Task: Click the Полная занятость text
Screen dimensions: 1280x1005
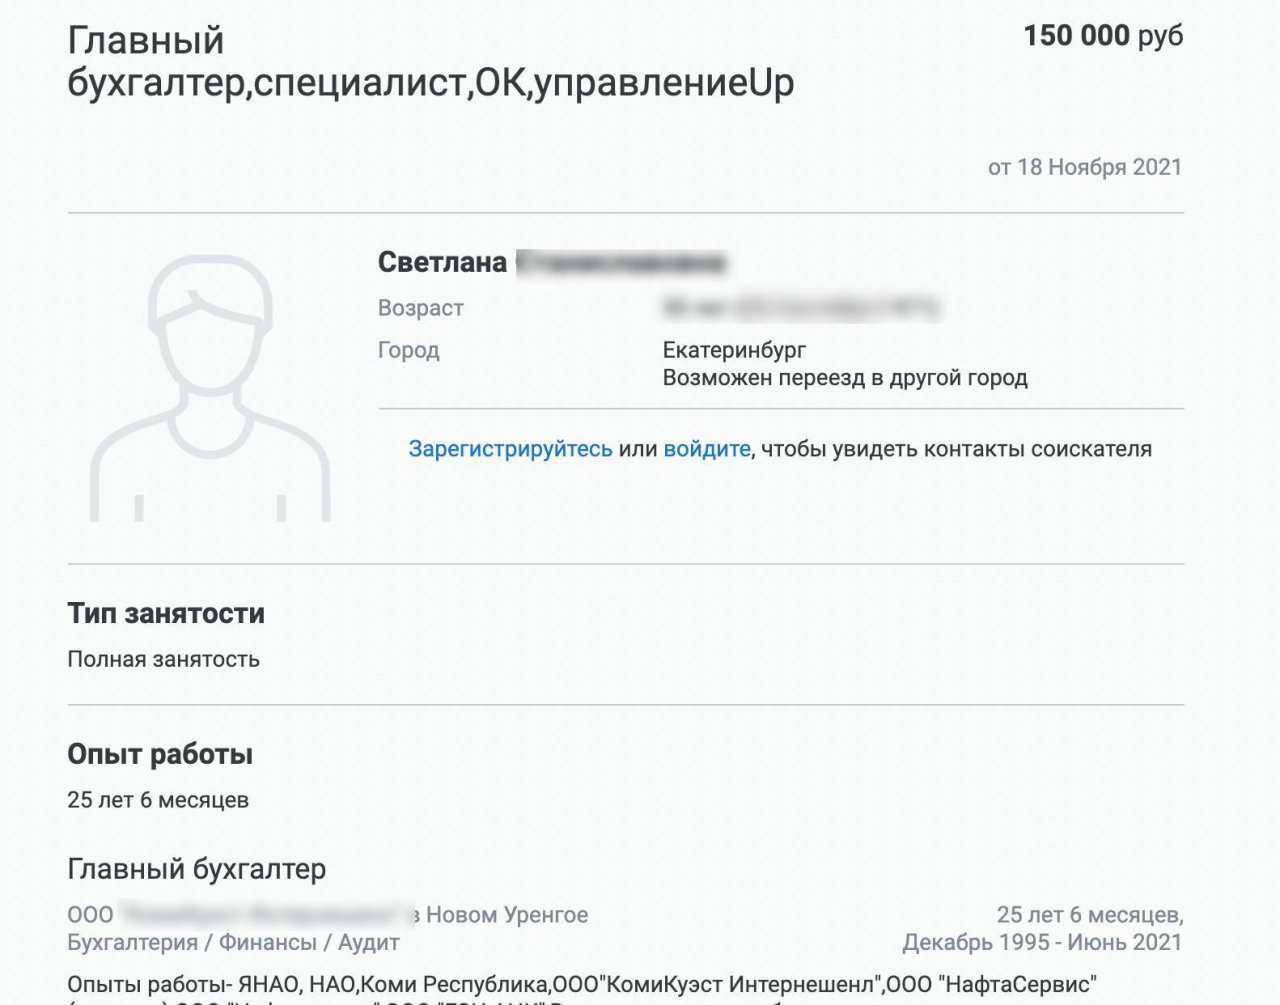Action: 163,659
